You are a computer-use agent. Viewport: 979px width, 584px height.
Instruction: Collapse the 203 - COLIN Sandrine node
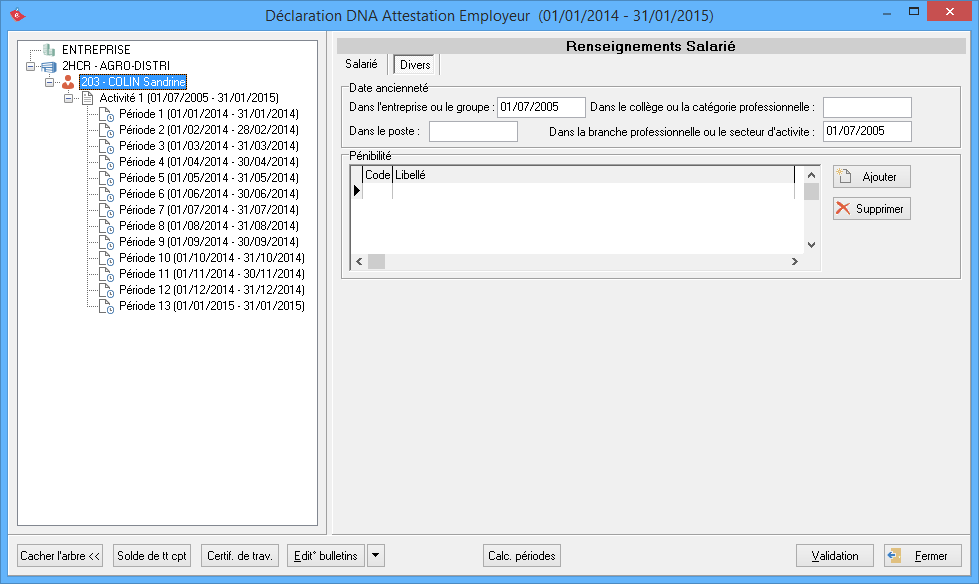(x=49, y=82)
